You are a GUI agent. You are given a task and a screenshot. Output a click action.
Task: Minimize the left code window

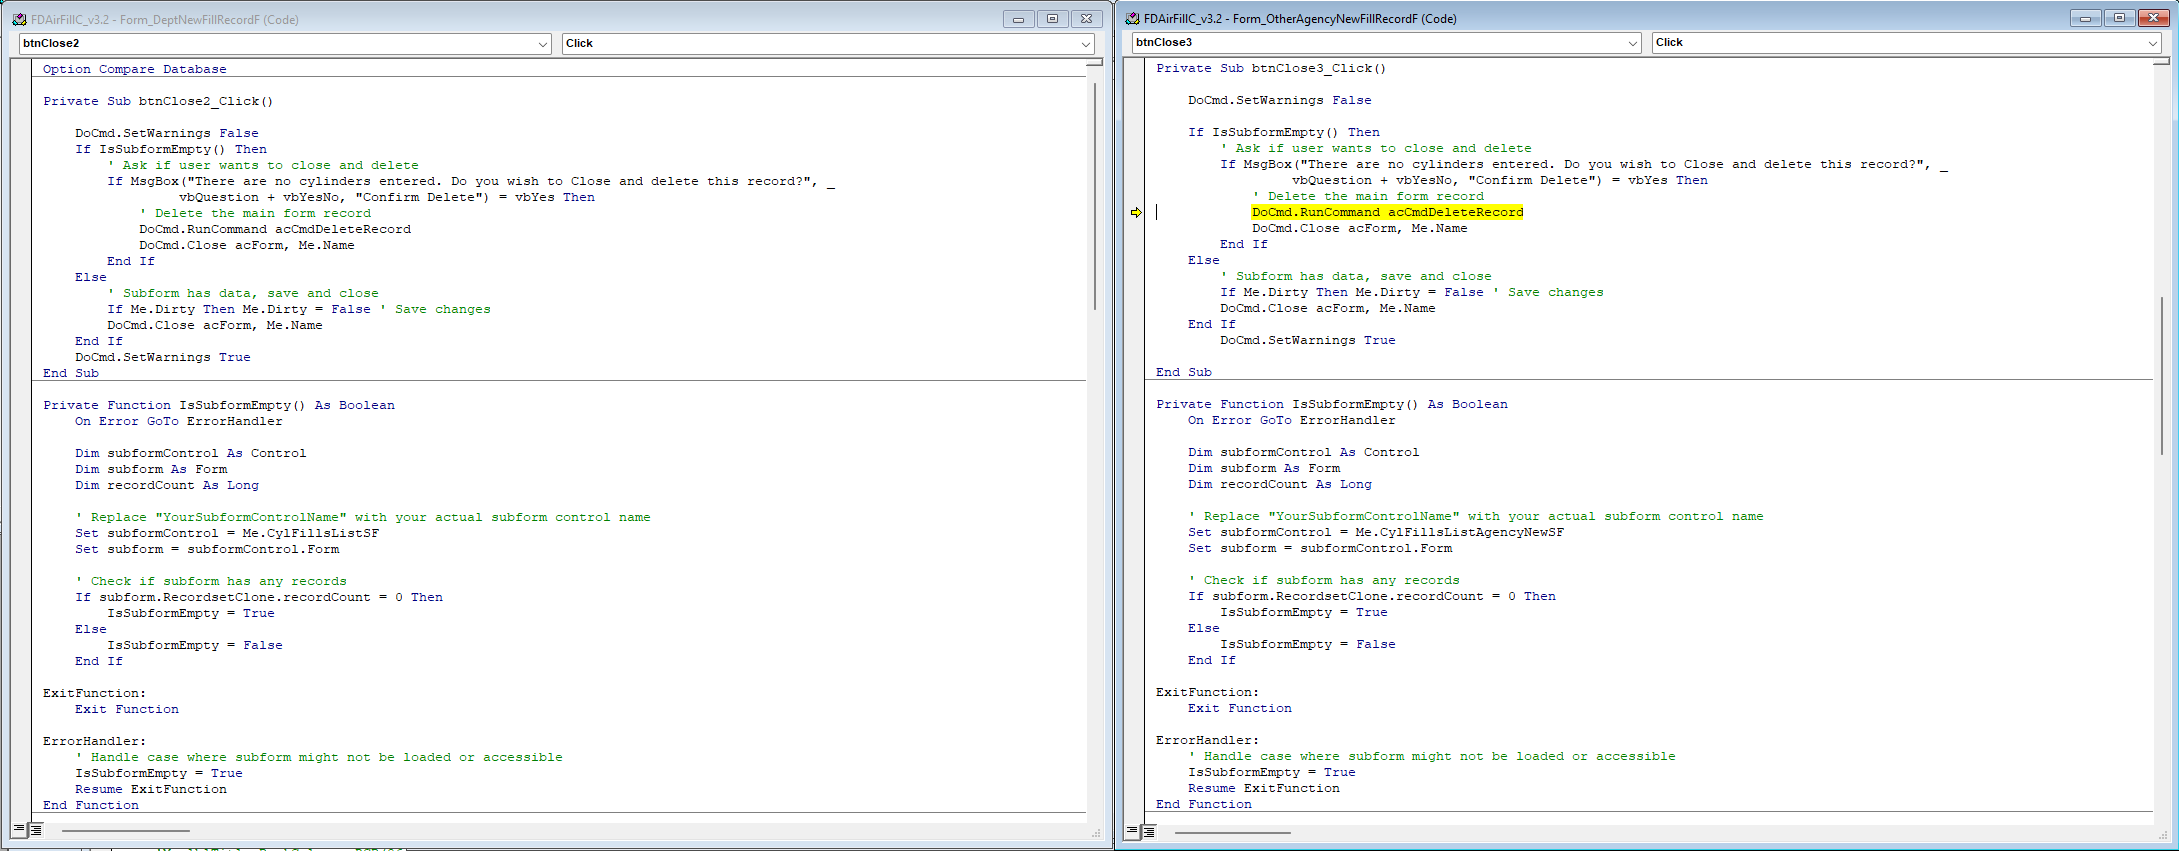click(1018, 19)
